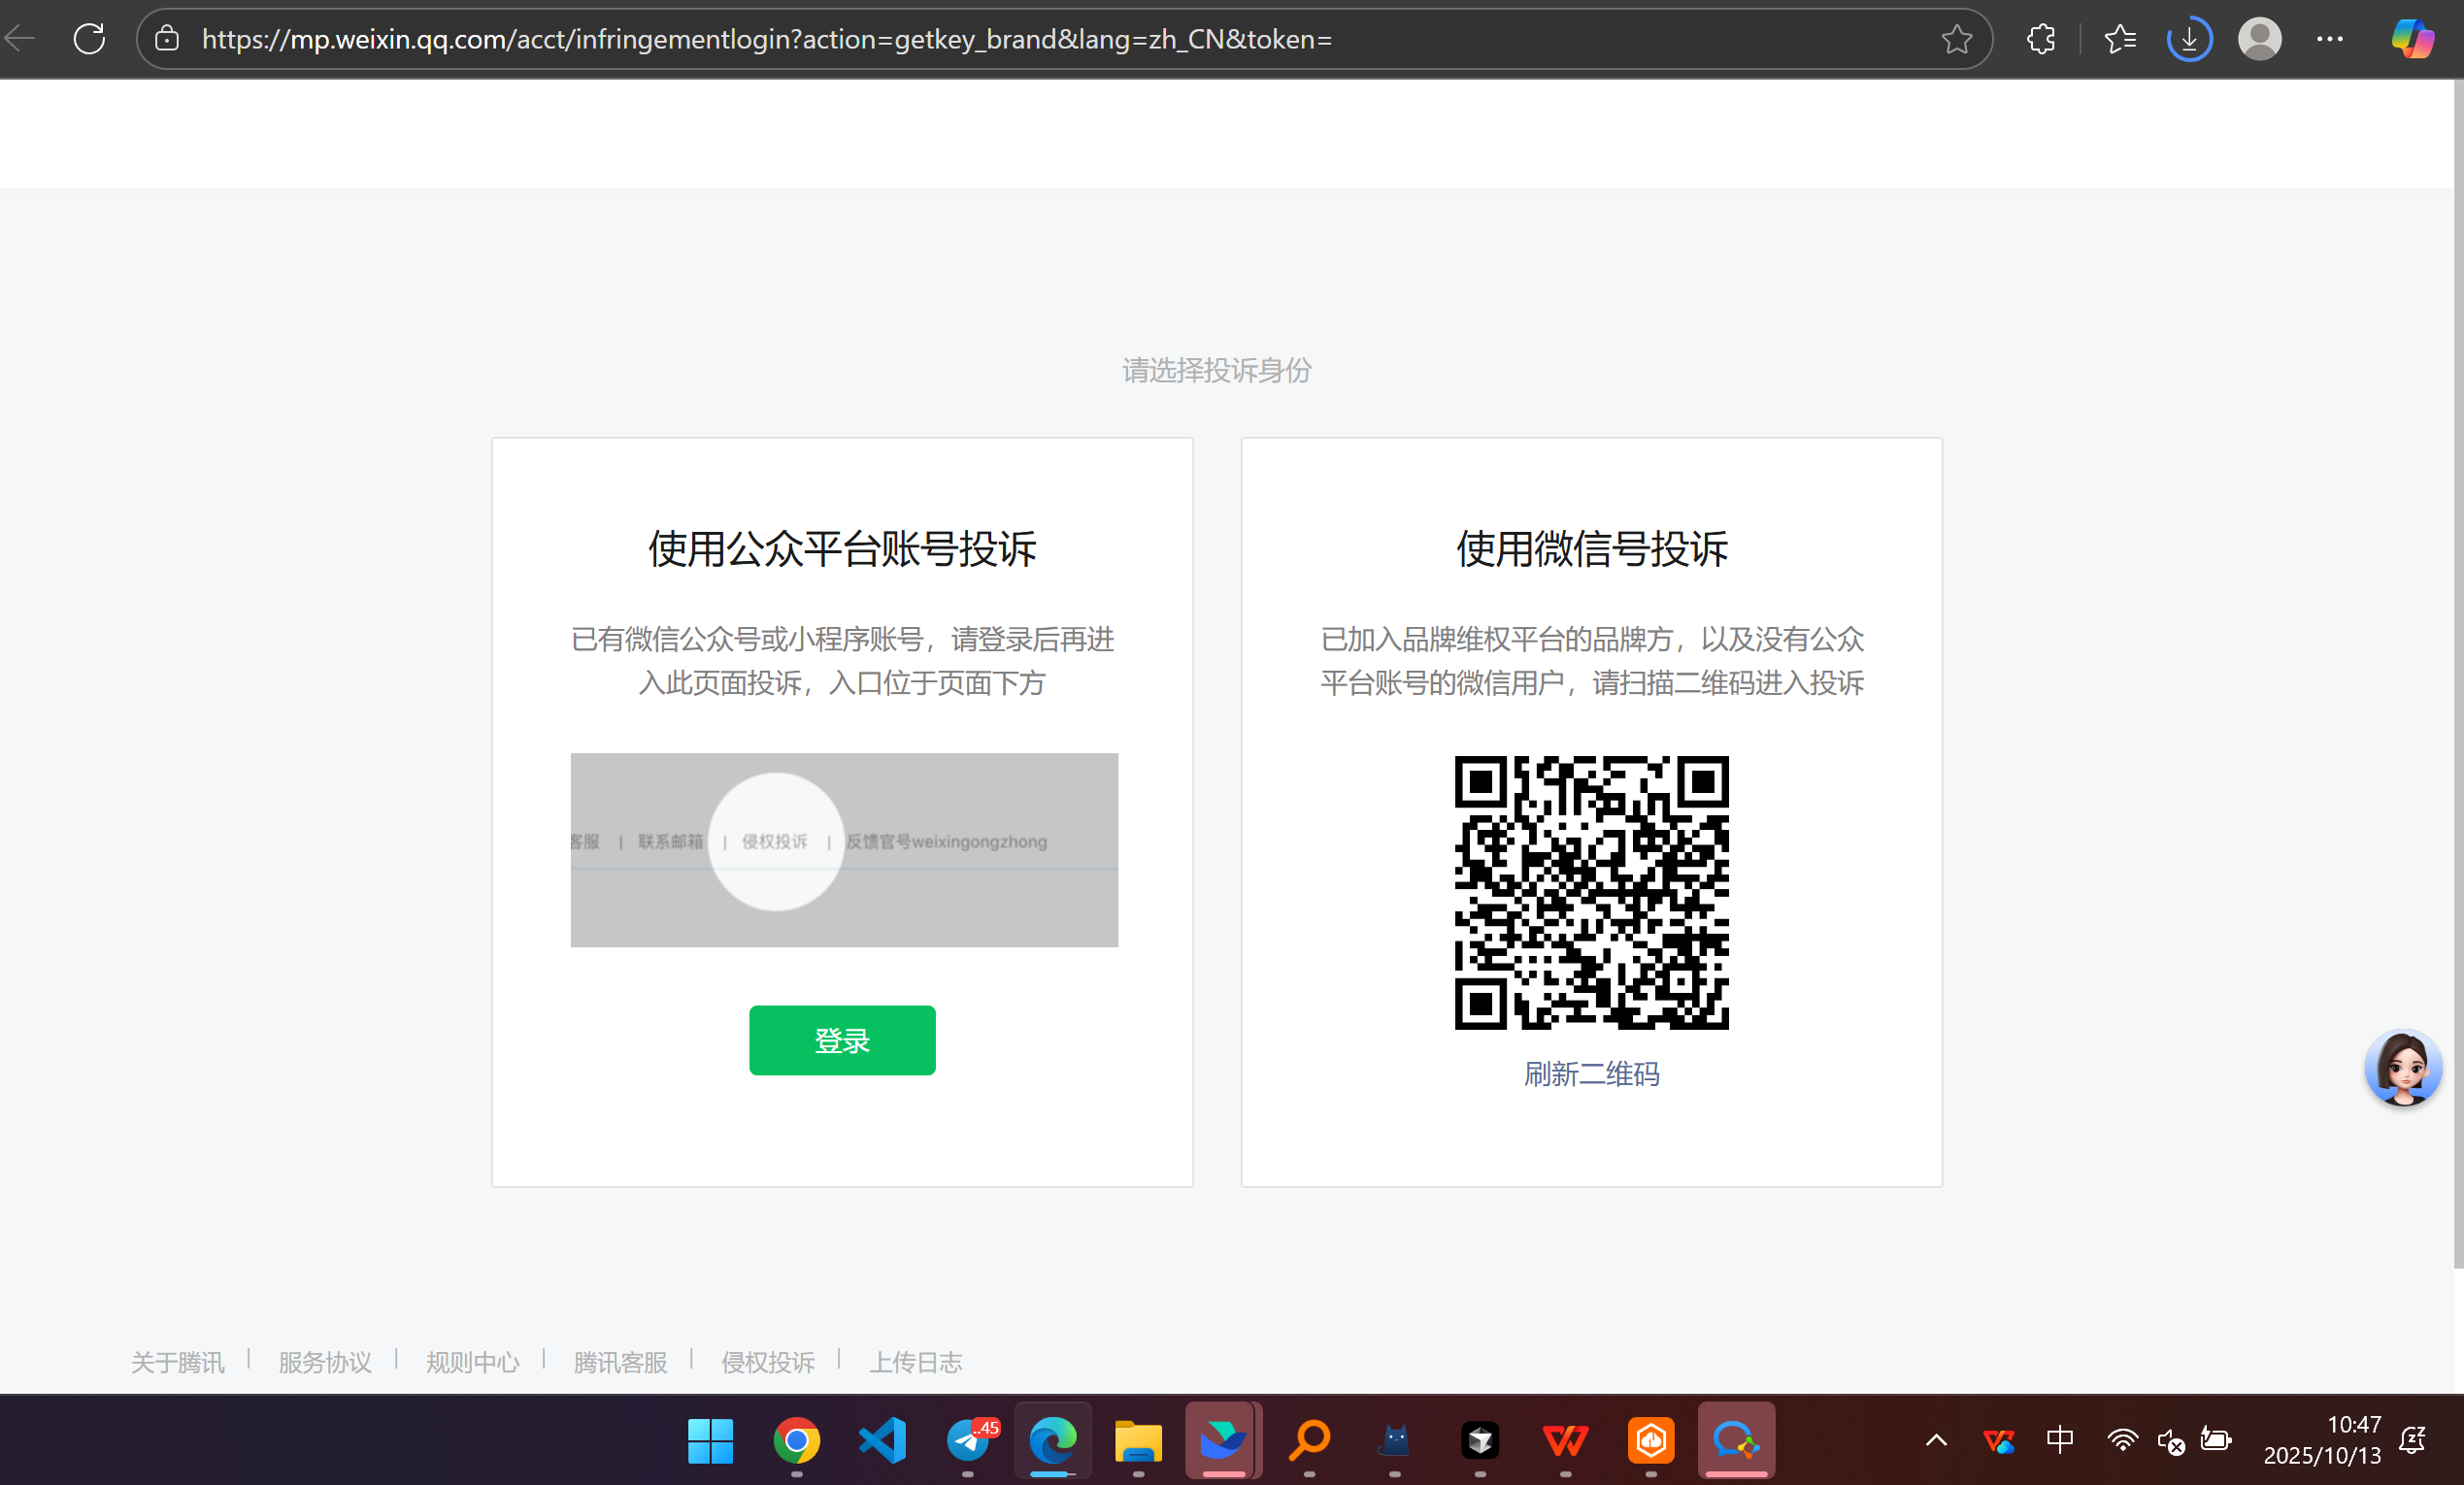2464x1485 pixels.
Task: Open the browser extensions puzzle icon
Action: 2040,39
